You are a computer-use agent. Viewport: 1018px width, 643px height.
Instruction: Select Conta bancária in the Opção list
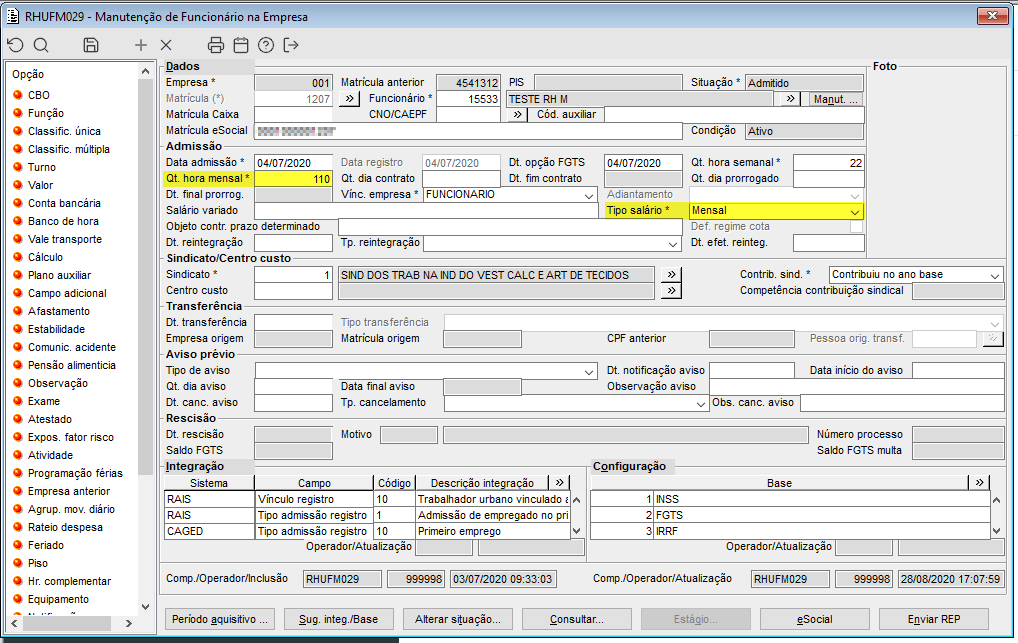[x=64, y=203]
